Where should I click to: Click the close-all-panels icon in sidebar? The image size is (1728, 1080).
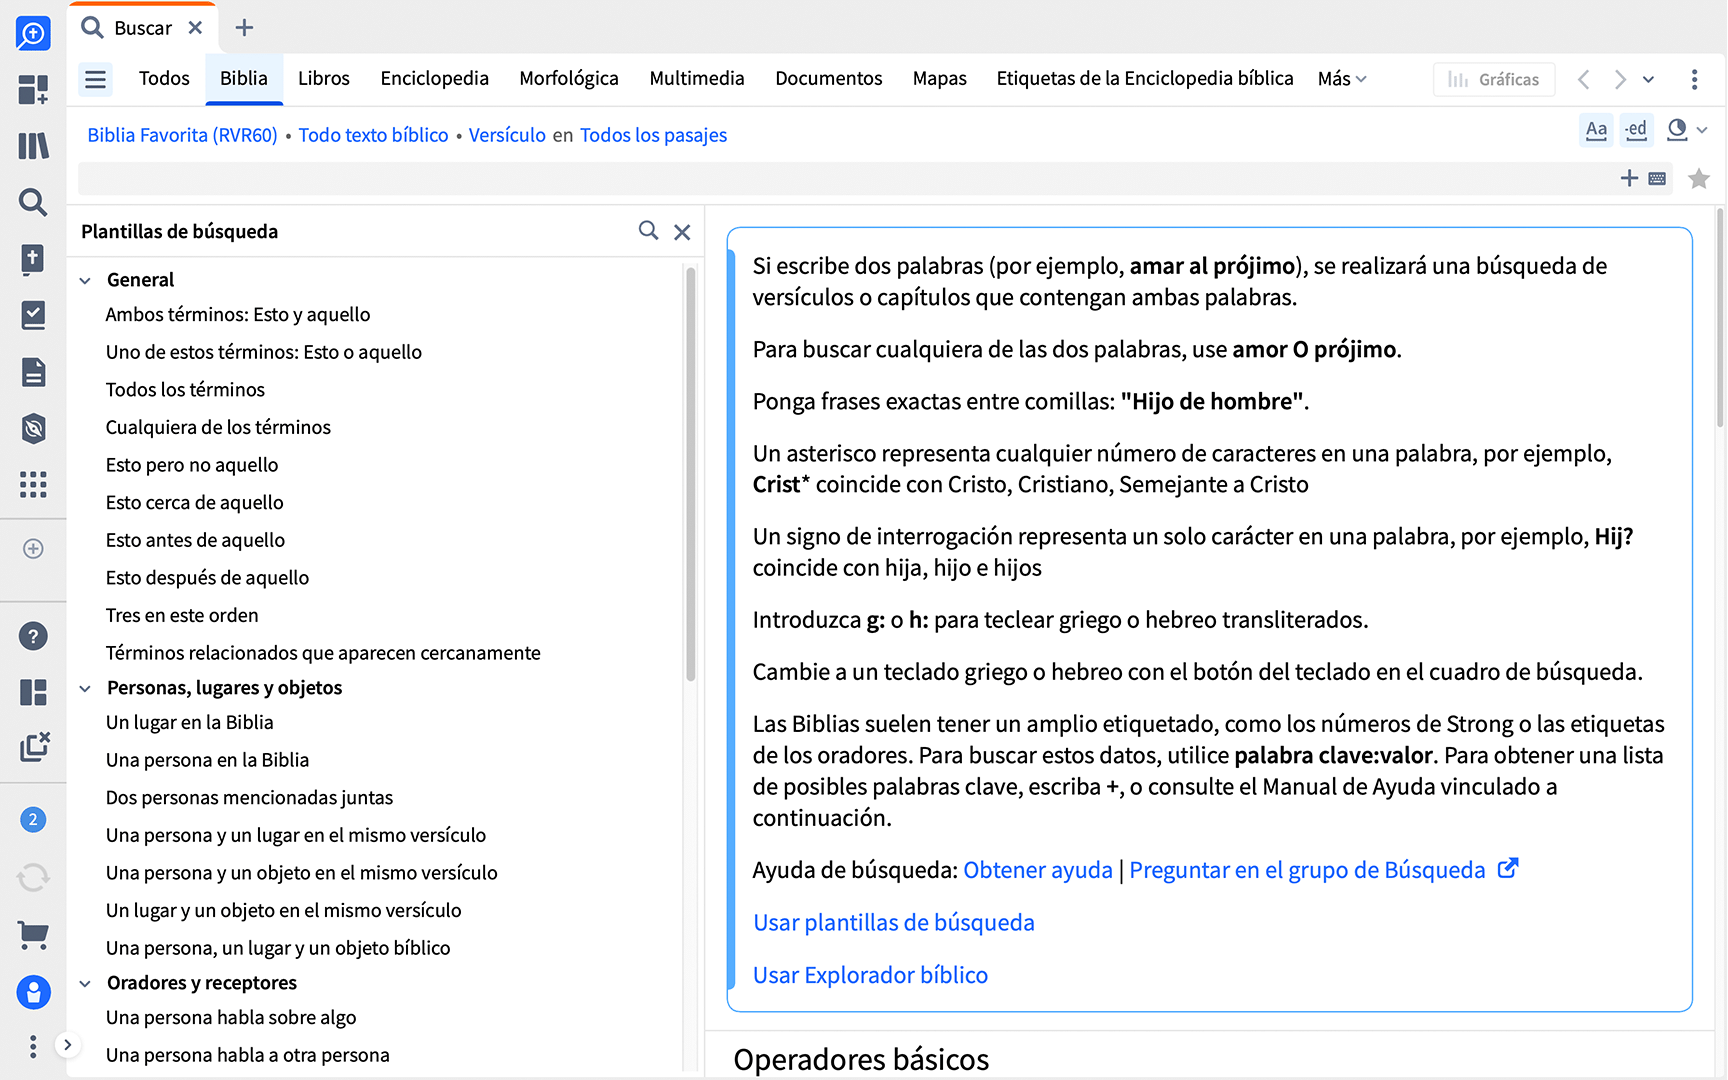pyautogui.click(x=33, y=748)
